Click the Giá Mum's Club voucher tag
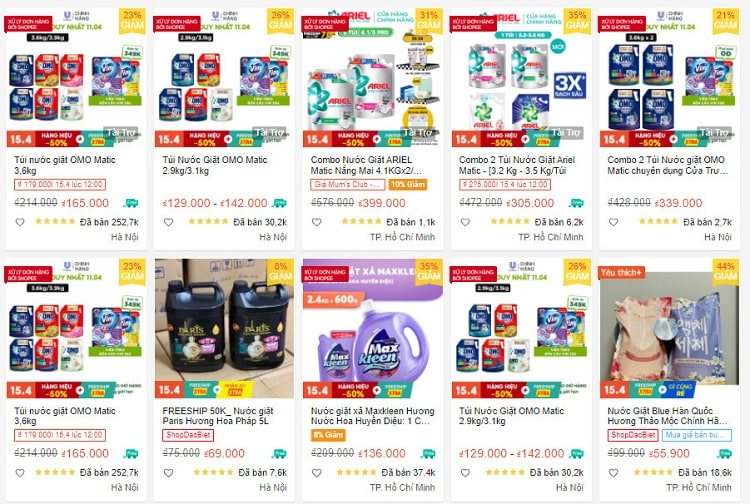 [348, 184]
